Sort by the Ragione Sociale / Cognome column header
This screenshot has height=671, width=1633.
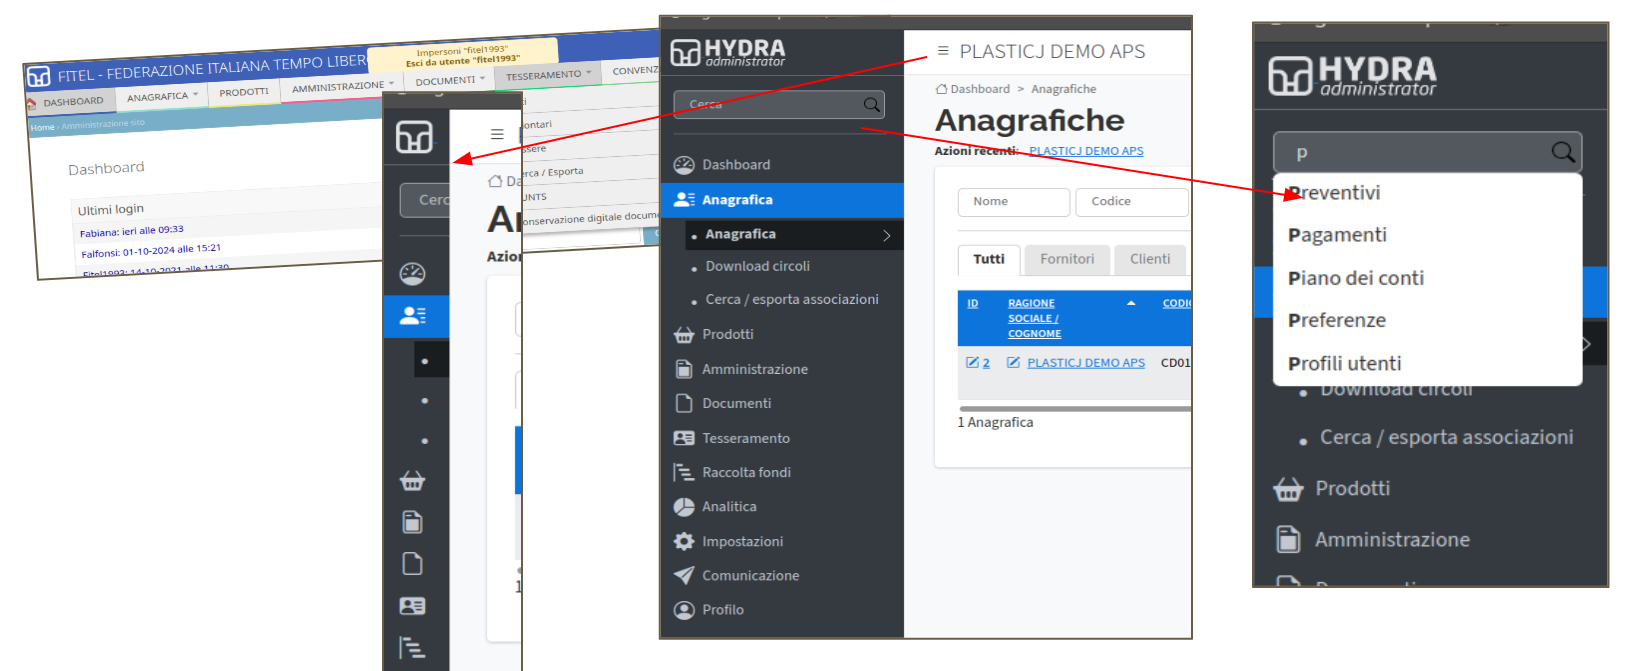click(x=1034, y=318)
